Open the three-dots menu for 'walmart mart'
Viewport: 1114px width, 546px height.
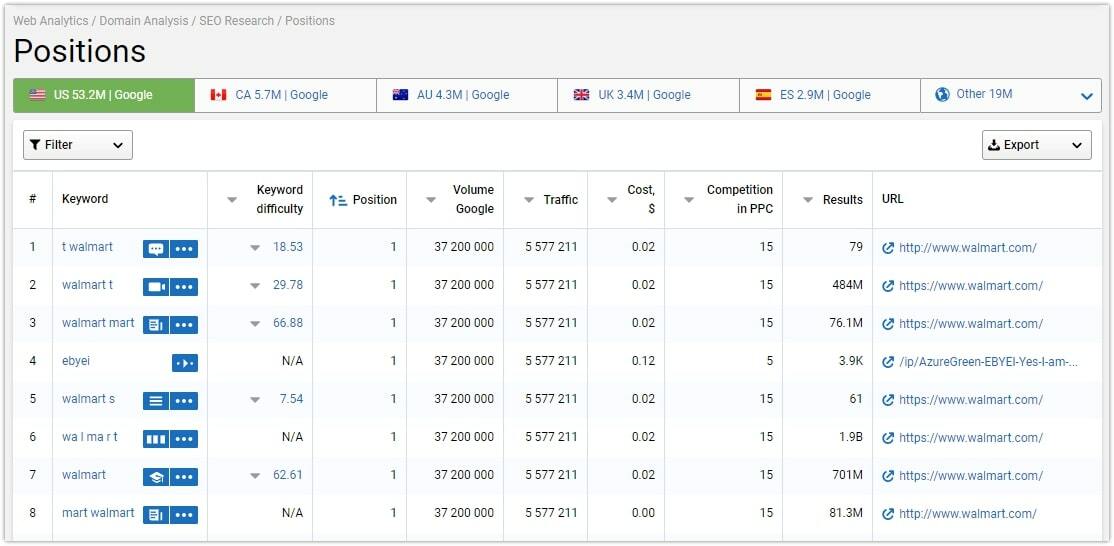(x=184, y=324)
